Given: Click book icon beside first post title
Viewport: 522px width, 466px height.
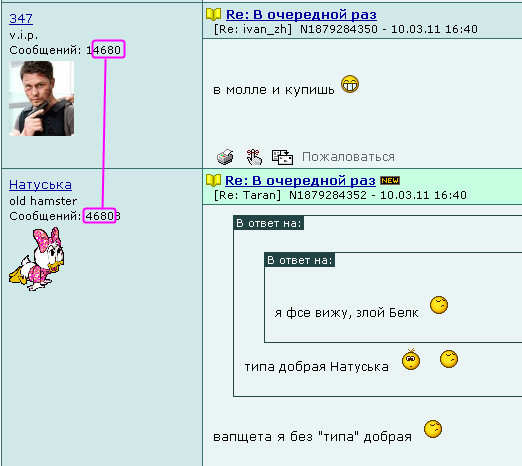Looking at the screenshot, I should click(x=213, y=14).
